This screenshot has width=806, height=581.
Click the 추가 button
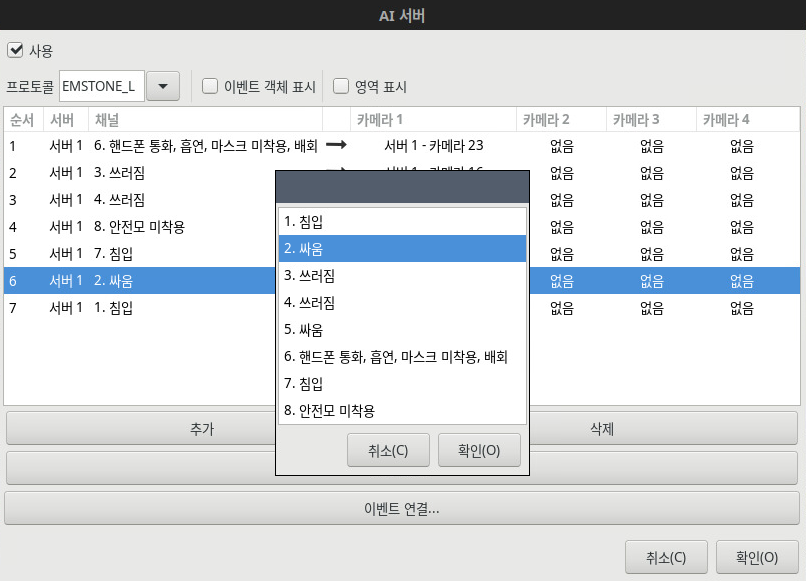click(x=140, y=428)
